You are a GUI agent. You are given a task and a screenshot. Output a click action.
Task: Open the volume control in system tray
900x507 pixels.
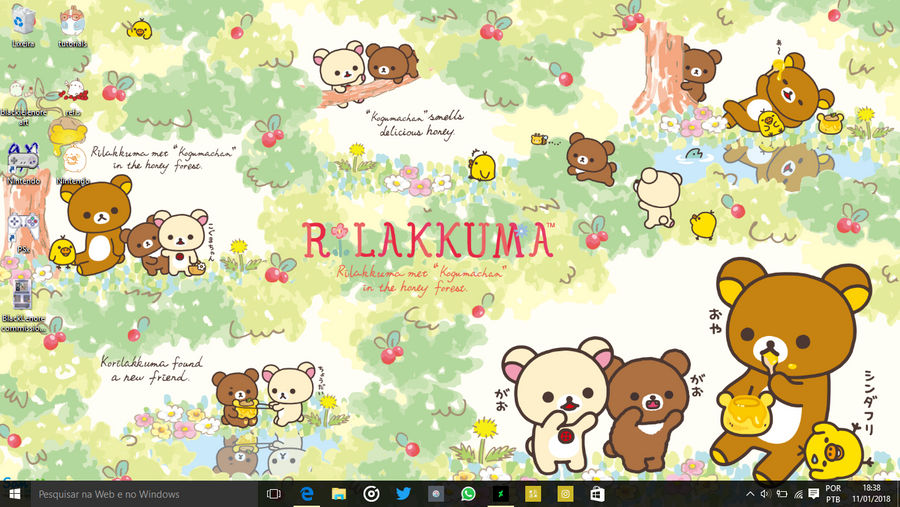coord(765,494)
